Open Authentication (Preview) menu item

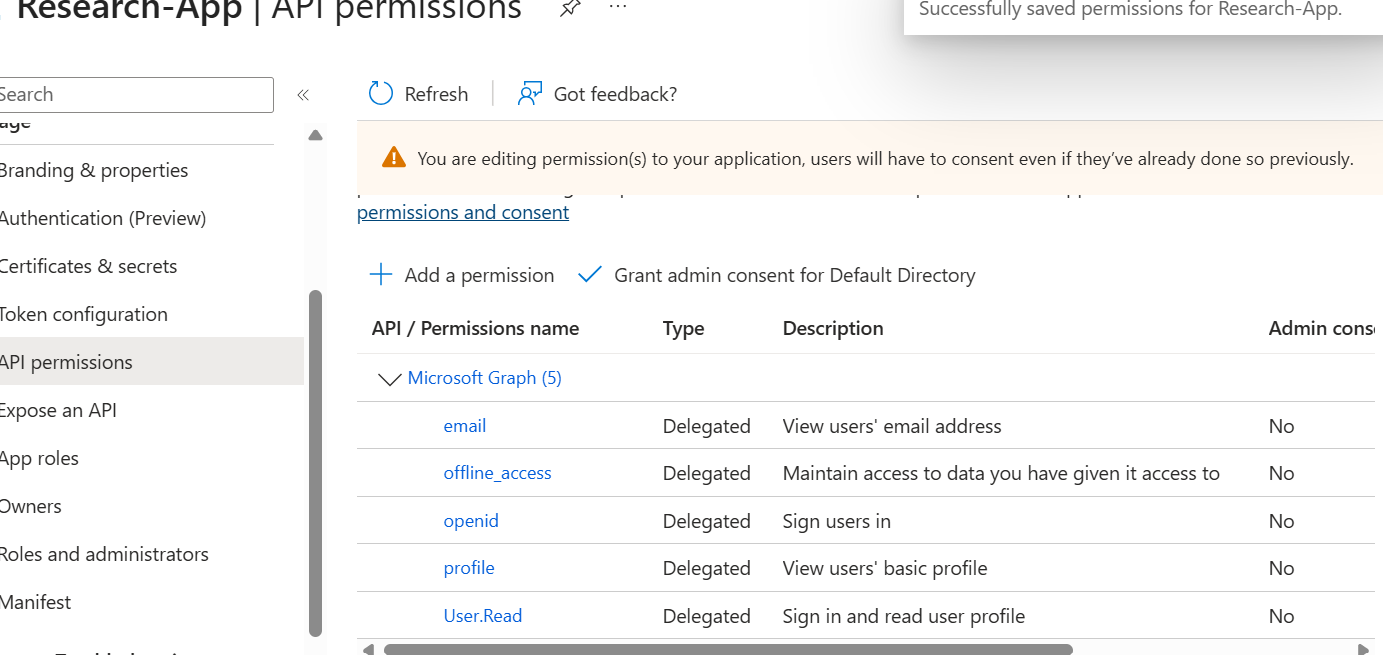point(102,218)
